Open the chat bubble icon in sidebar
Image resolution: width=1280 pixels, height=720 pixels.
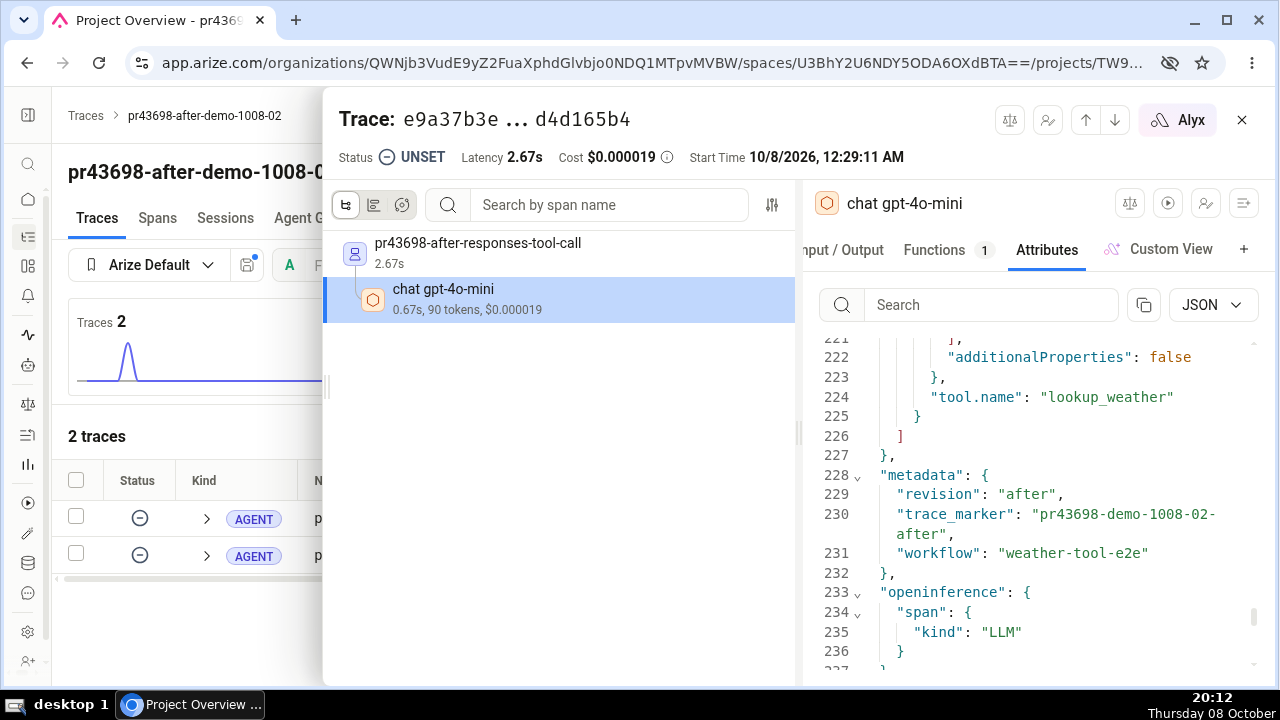click(28, 593)
